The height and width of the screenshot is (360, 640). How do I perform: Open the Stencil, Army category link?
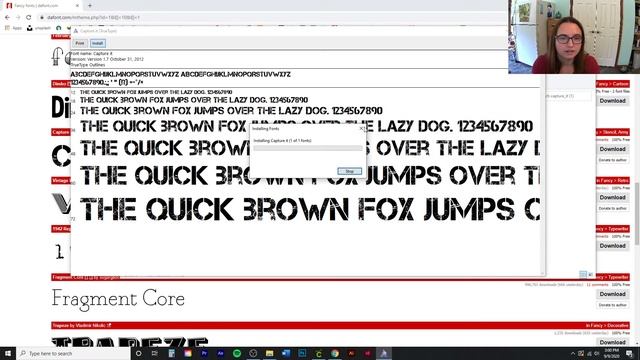pos(613,132)
